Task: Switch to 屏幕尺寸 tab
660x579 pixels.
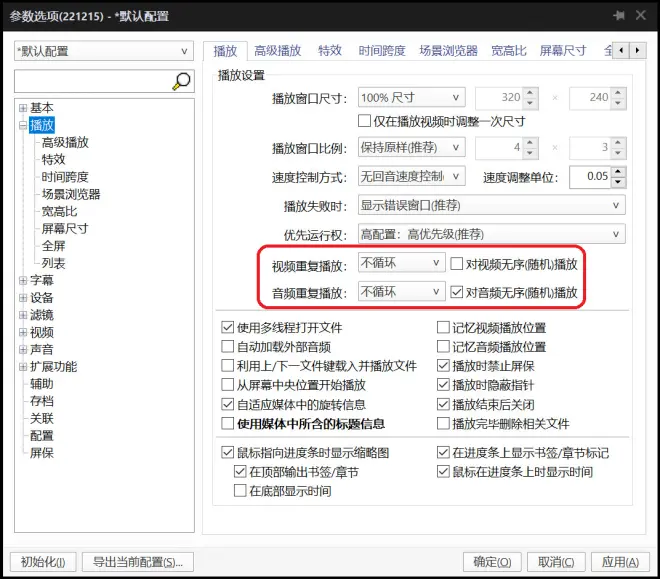Action: (x=563, y=51)
